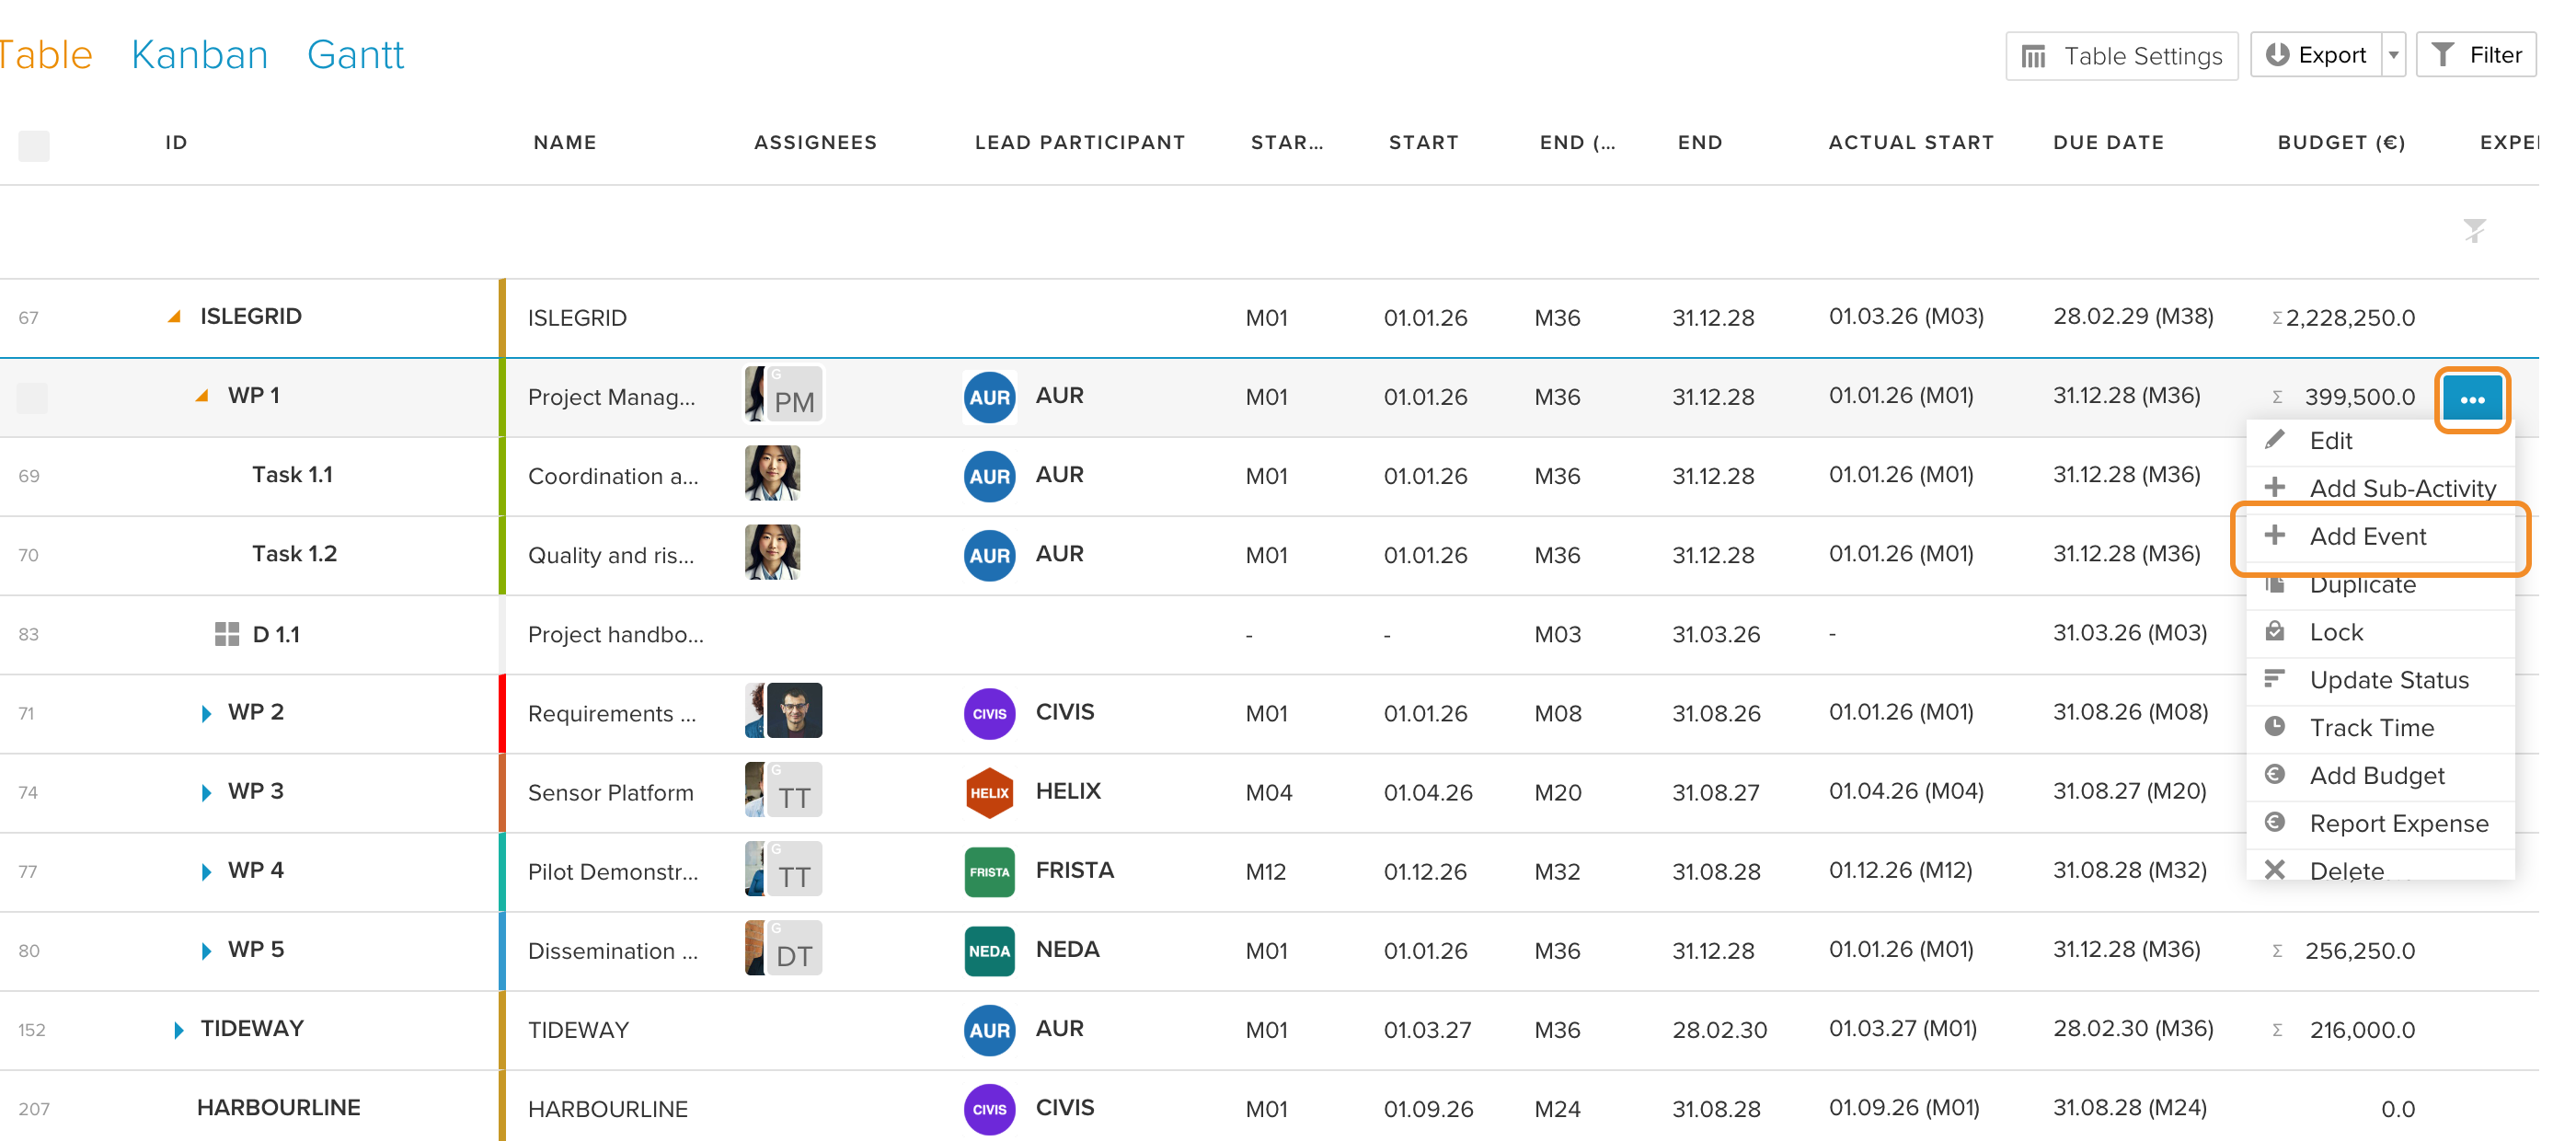Expand the WP 3 work package
The image size is (2576, 1141).
tap(206, 792)
